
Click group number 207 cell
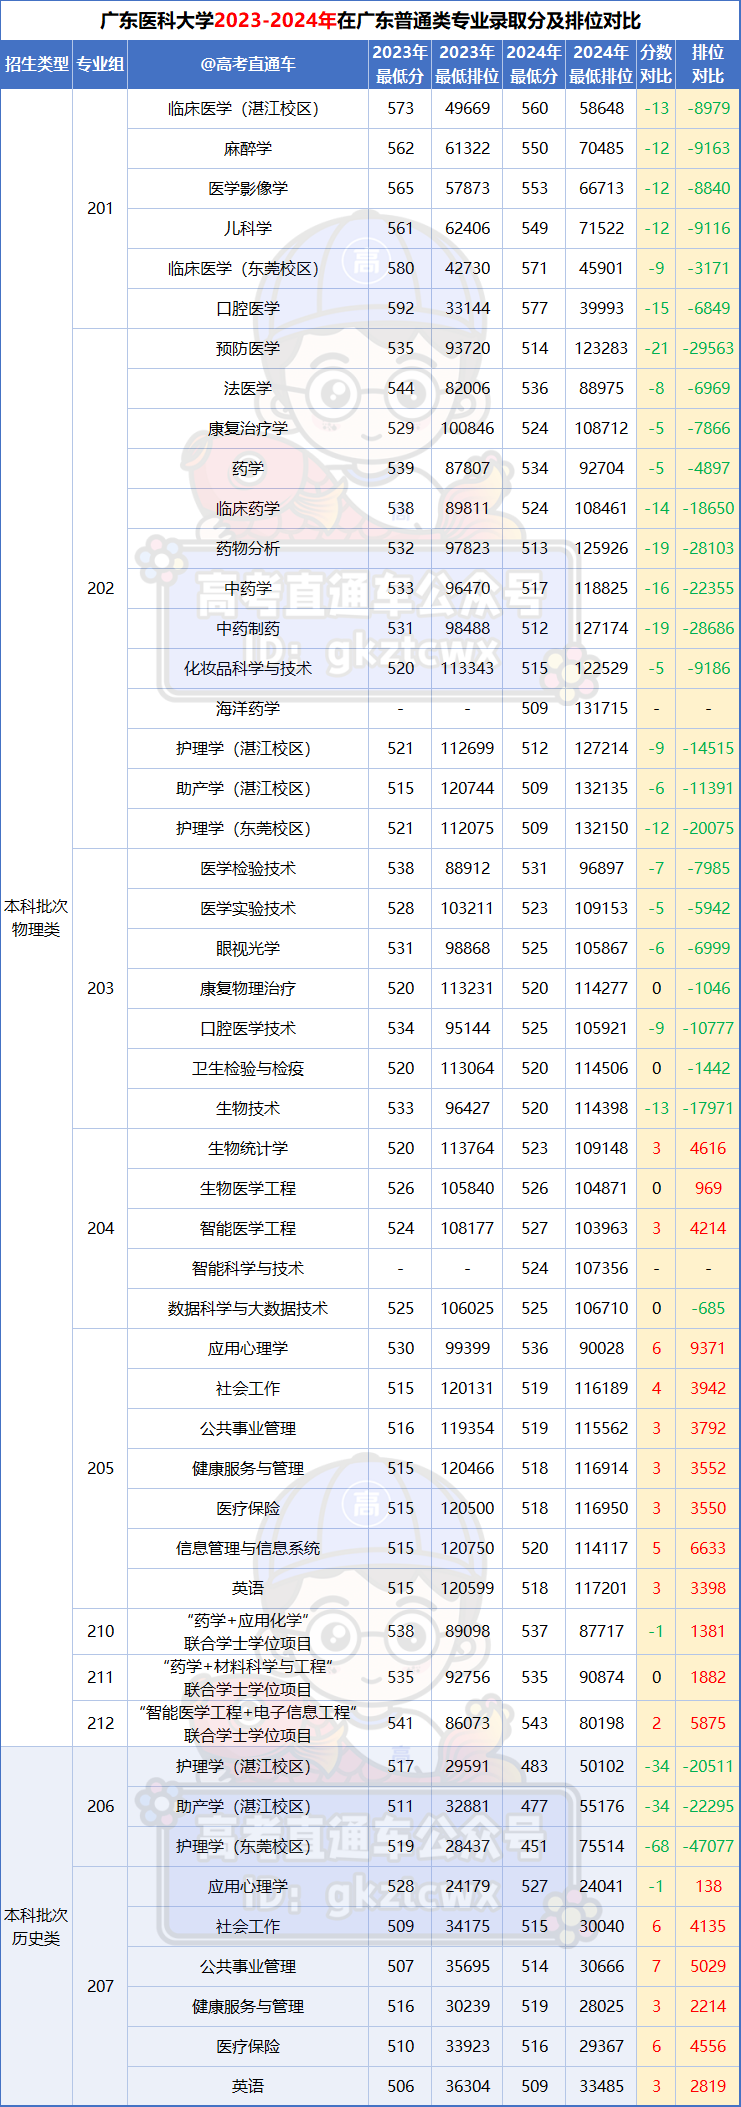point(100,1987)
